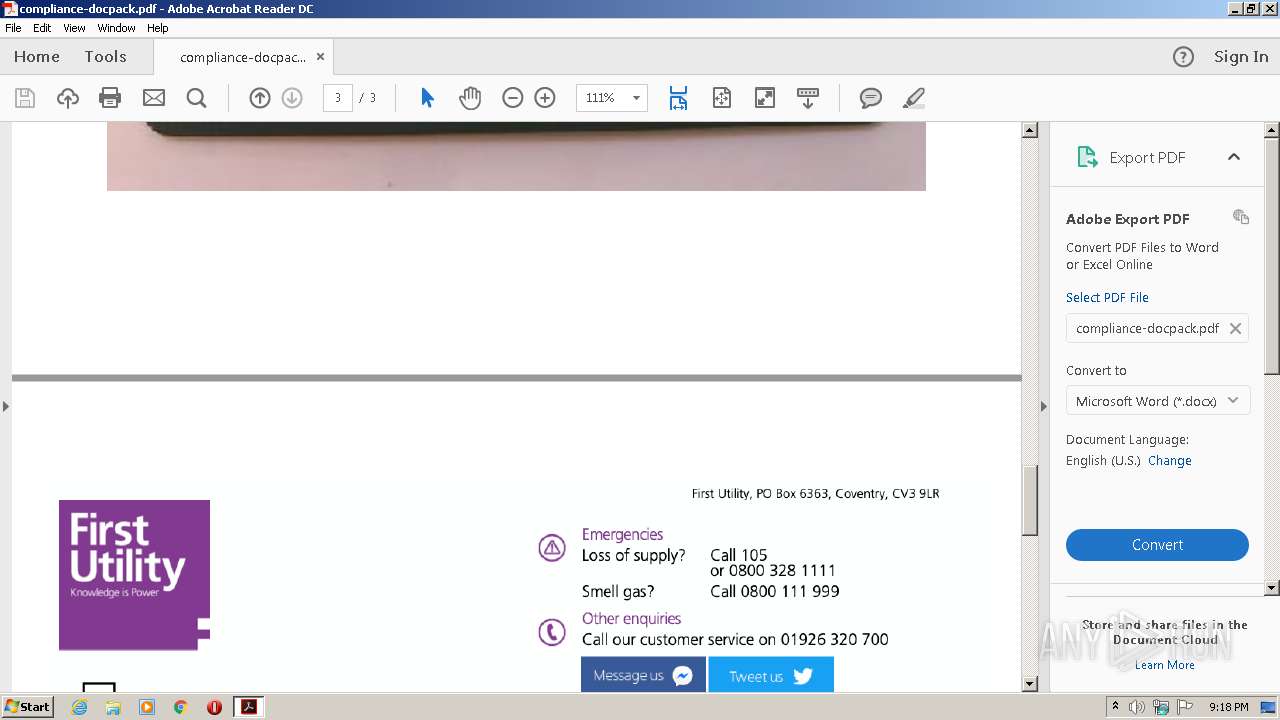This screenshot has width=1280, height=720.
Task: Click right panel scrollbar thumb
Action: coord(1272,257)
